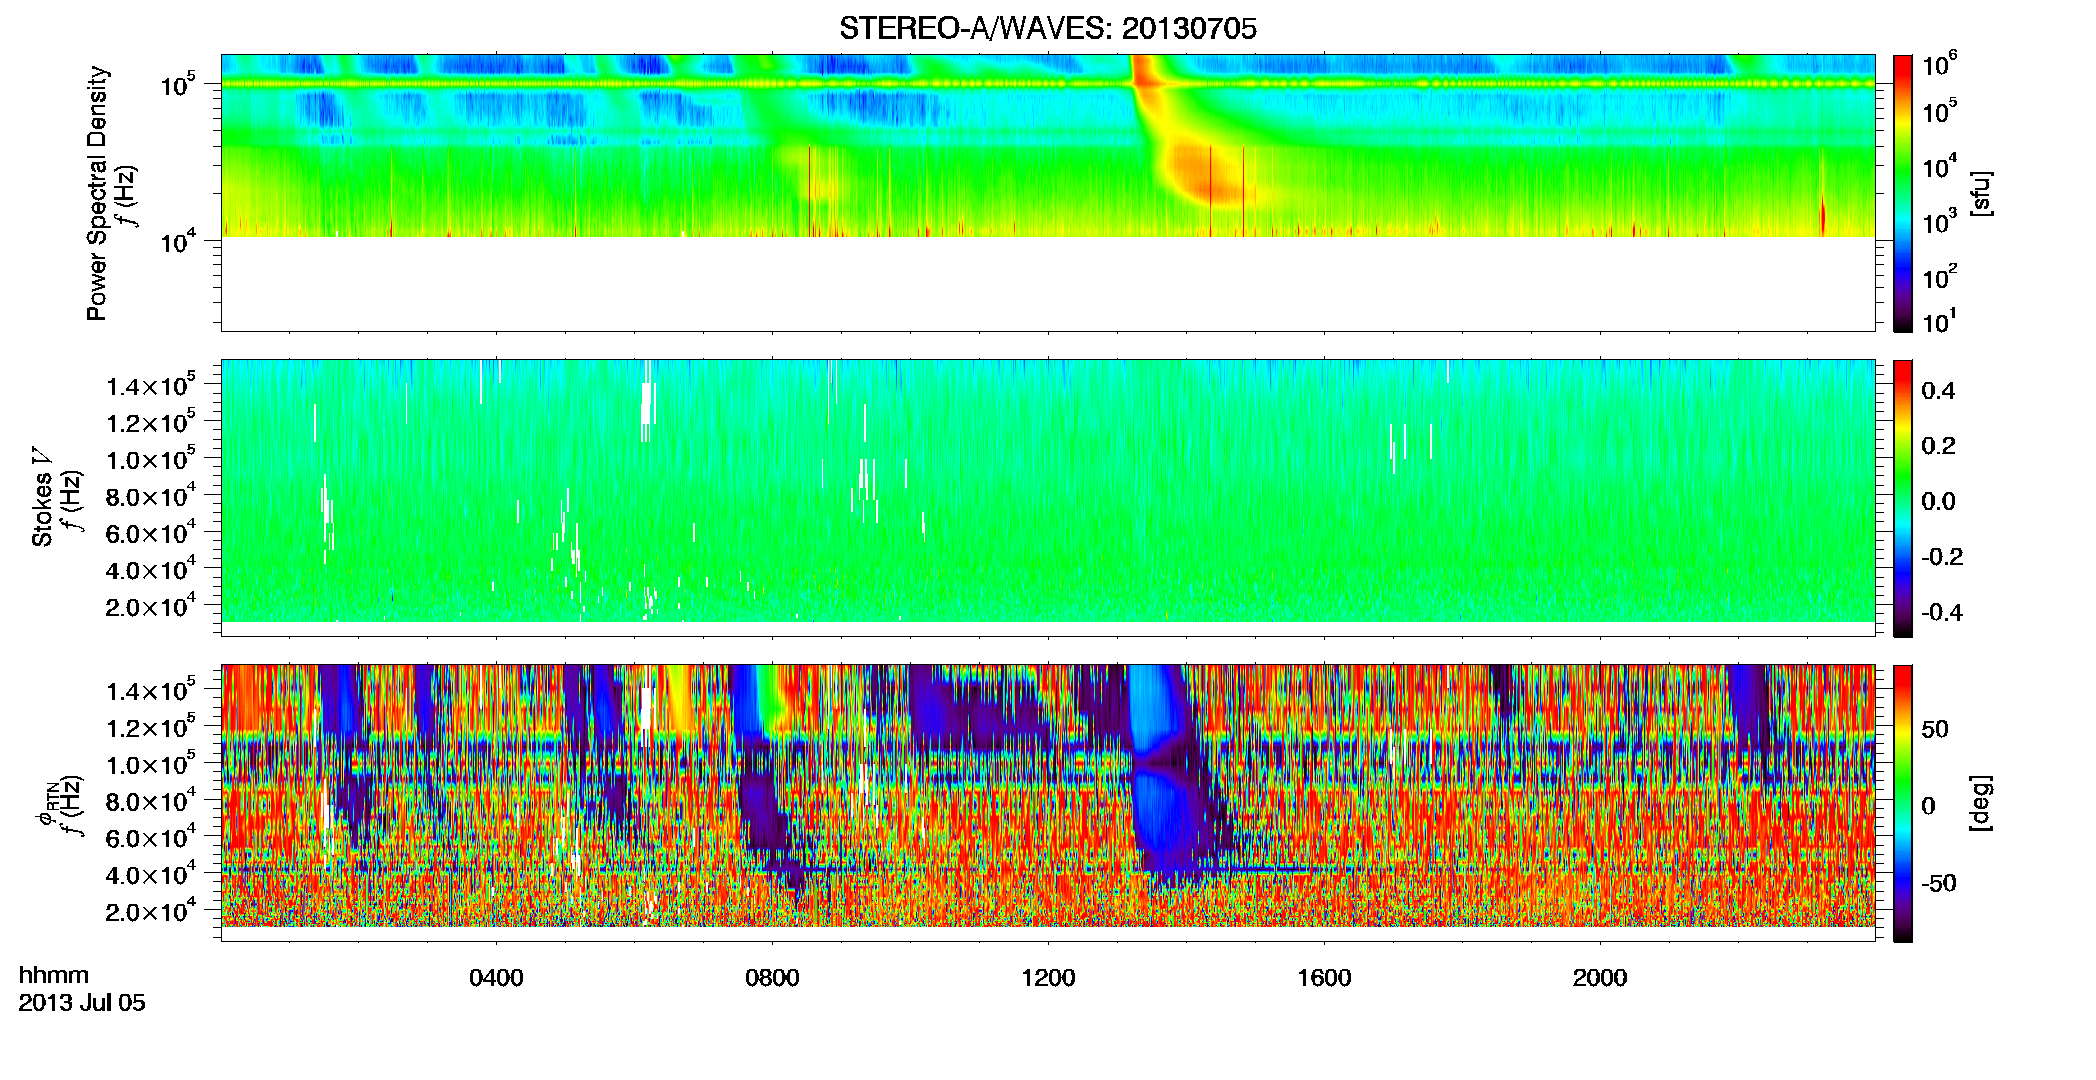The width and height of the screenshot is (2096, 1080).
Task: Click the "1200" time axis label
Action: click(x=1048, y=978)
